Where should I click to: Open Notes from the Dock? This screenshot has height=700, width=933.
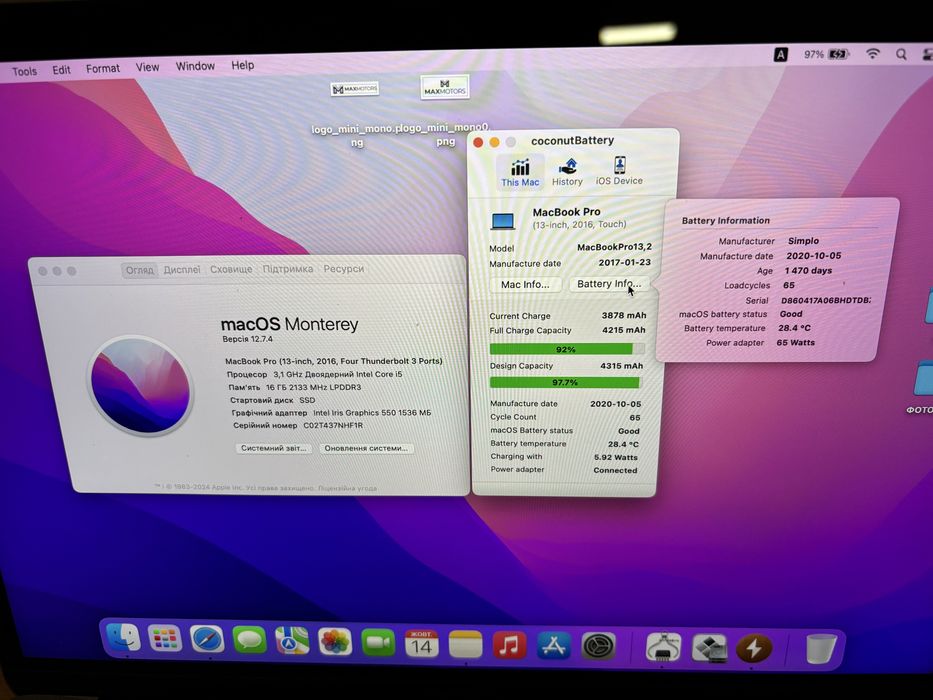pos(465,644)
